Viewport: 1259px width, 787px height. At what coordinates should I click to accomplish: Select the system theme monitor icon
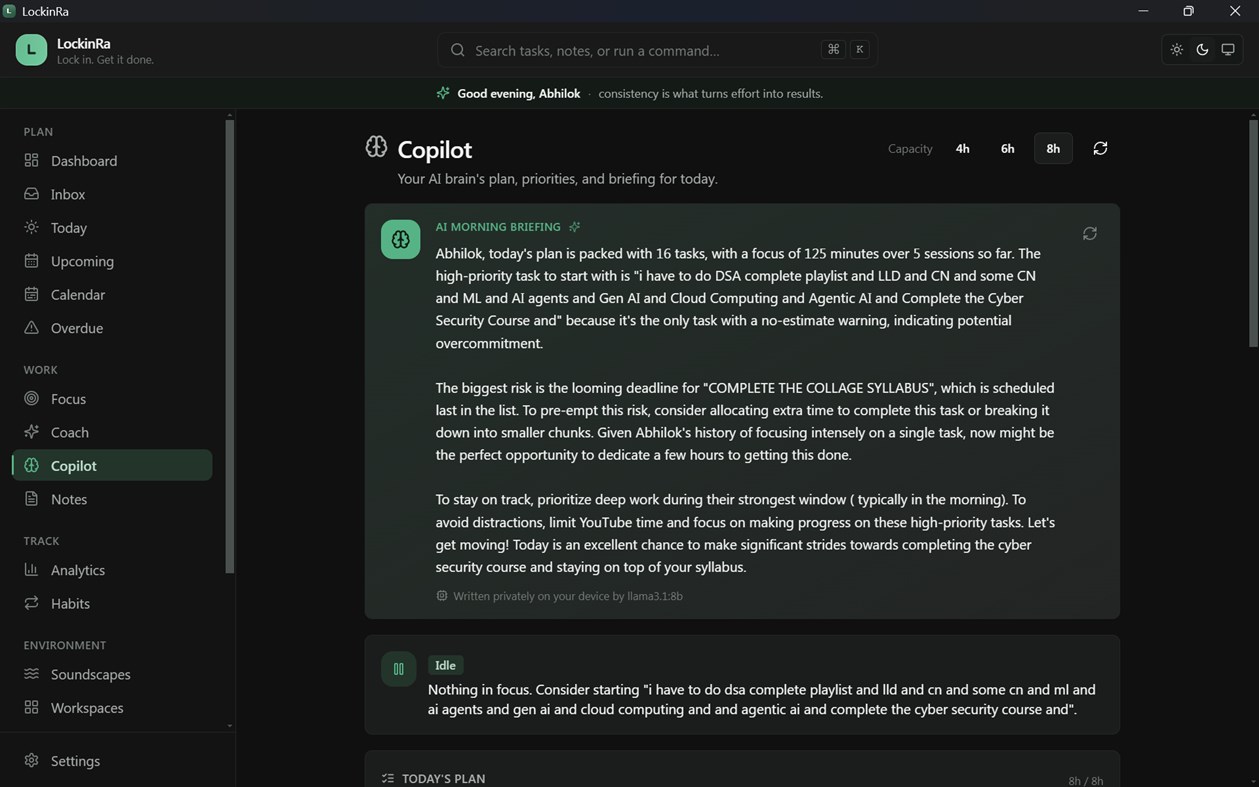(1228, 50)
